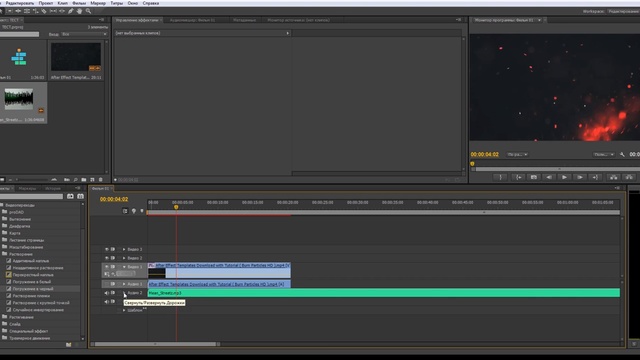
Task: Go to In point in program monitor
Action: coord(518,177)
